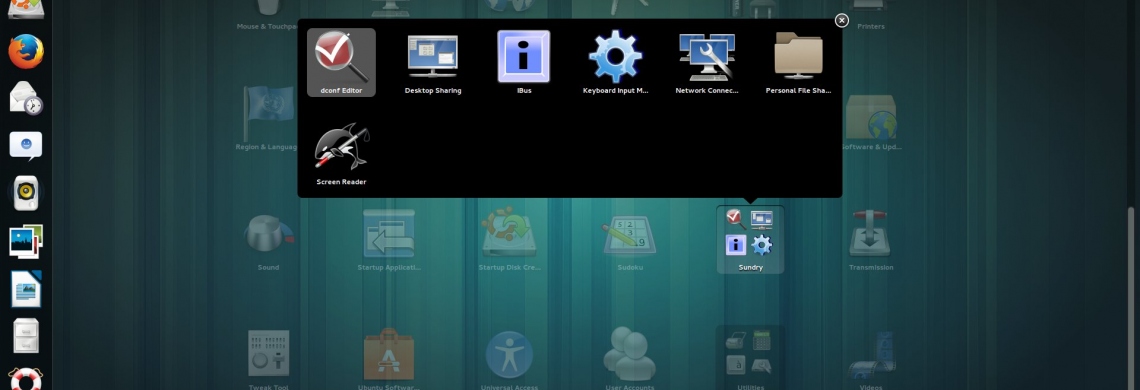Collapse the Sundry app folder
Image resolution: width=1140 pixels, height=390 pixels.
click(x=750, y=239)
